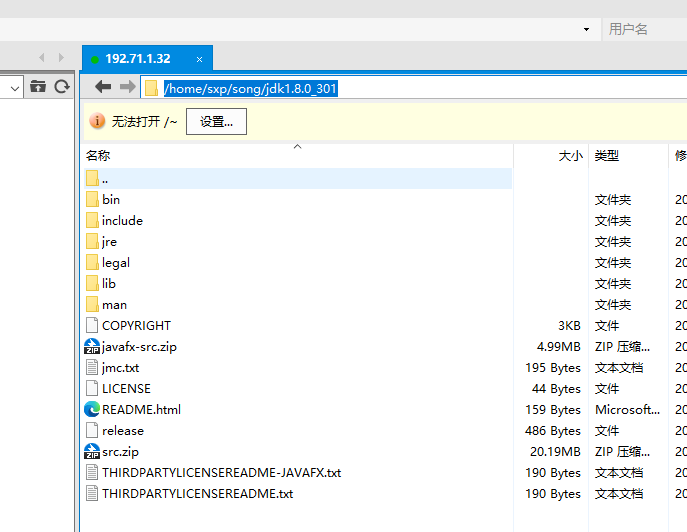Click the jre folder icon

click(92, 241)
